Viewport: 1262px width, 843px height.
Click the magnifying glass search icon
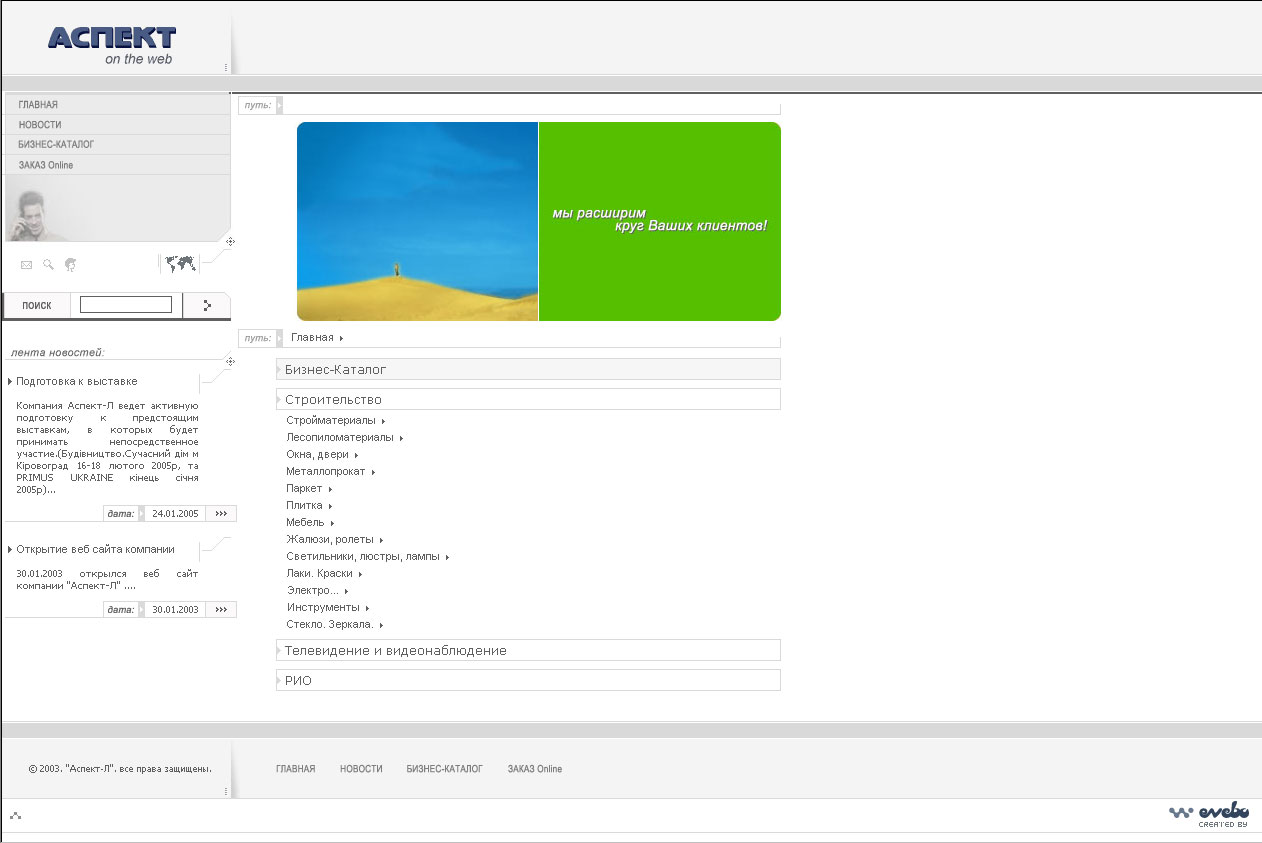[x=48, y=265]
